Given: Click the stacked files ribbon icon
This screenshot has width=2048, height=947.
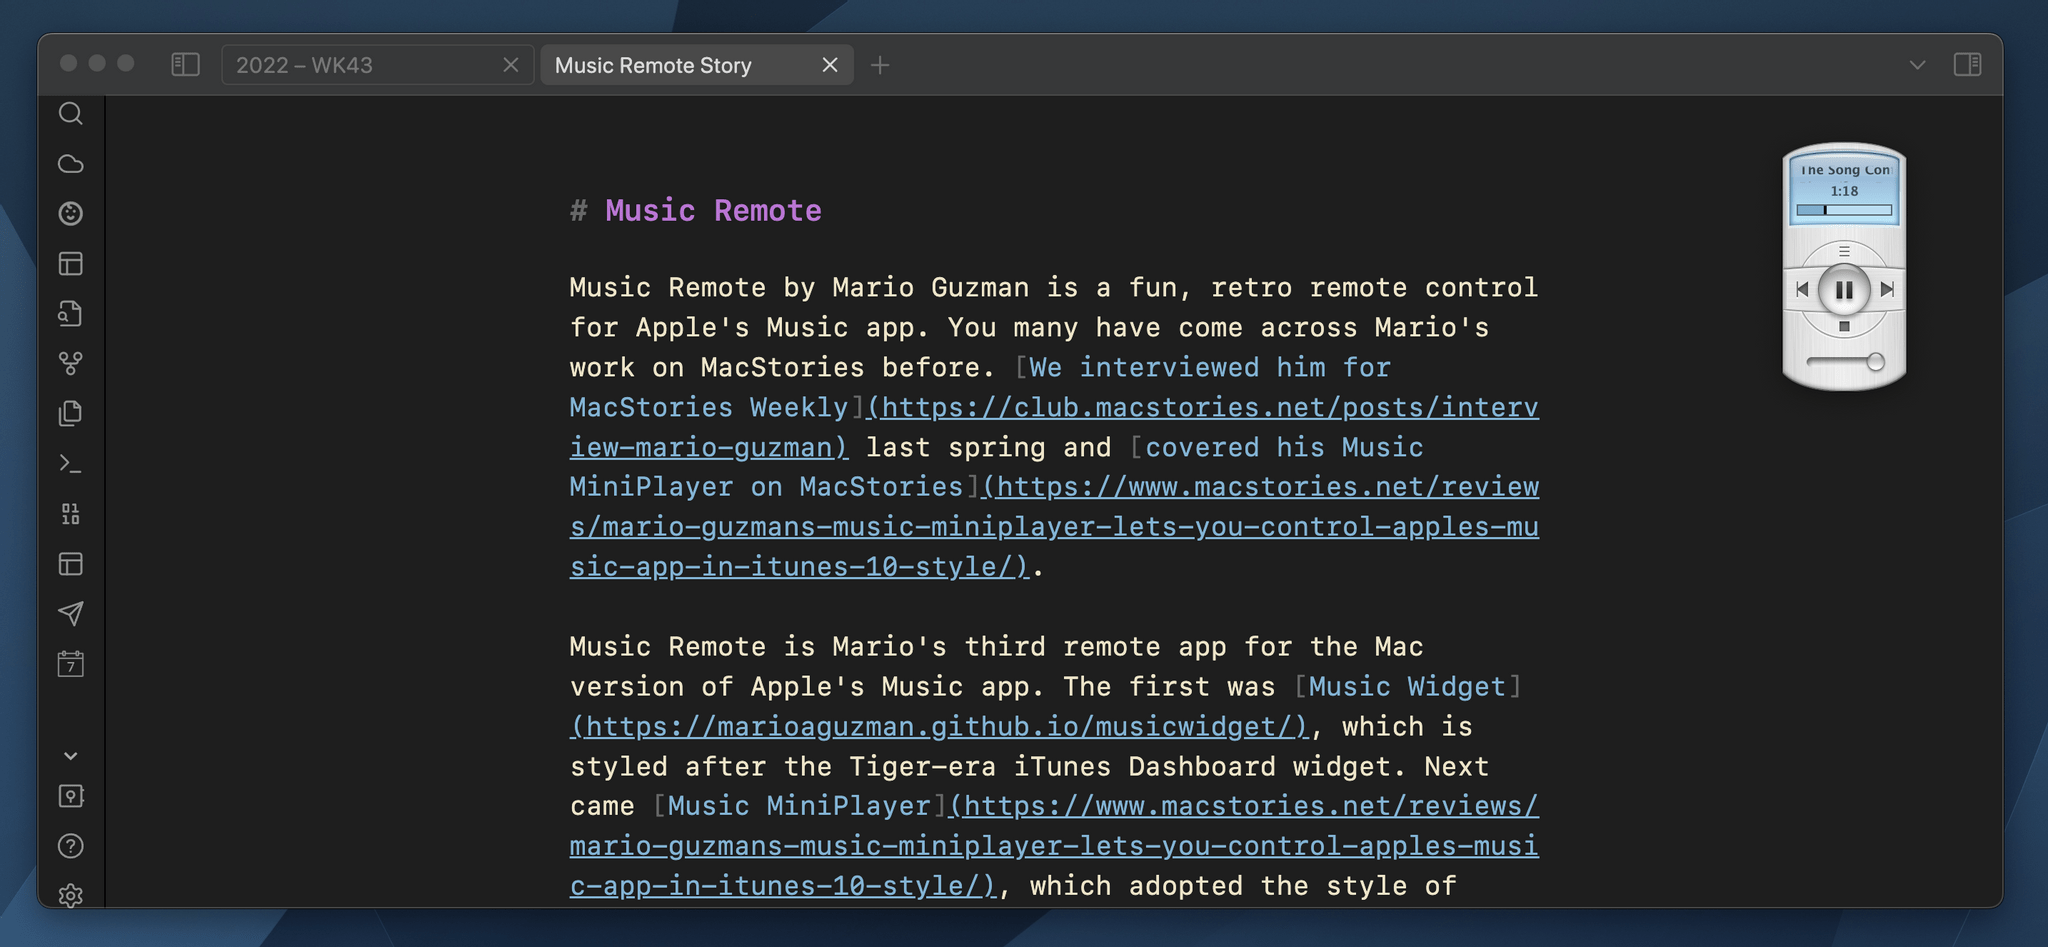Looking at the screenshot, I should pyautogui.click(x=70, y=413).
